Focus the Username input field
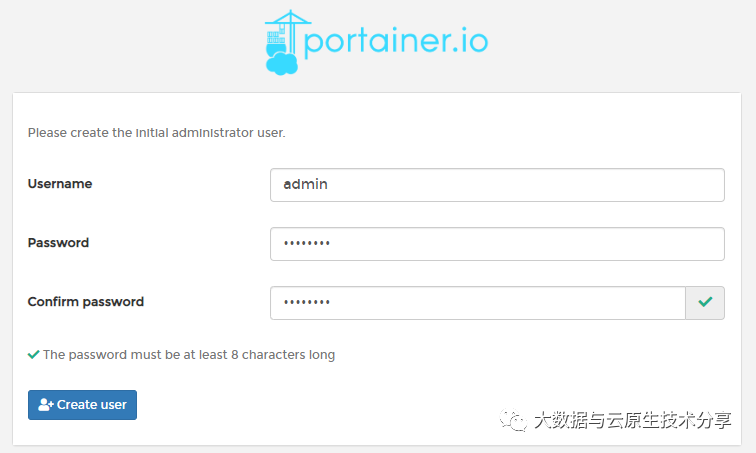This screenshot has height=453, width=756. (x=497, y=185)
